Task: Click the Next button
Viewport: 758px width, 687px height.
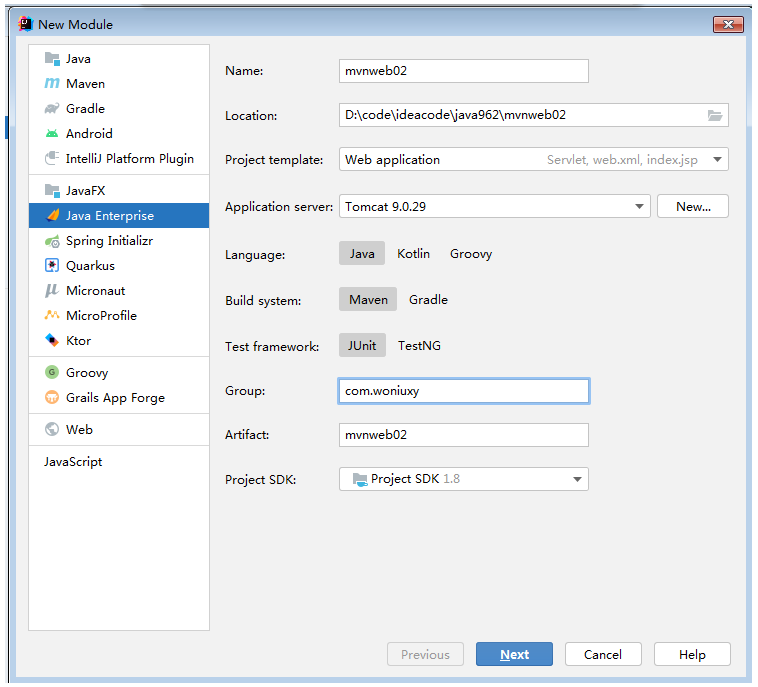Action: pos(514,654)
